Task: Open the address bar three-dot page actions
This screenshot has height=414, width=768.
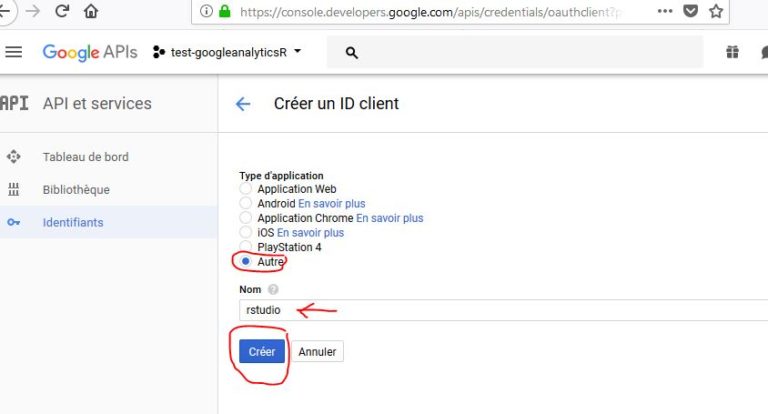Action: (x=665, y=11)
